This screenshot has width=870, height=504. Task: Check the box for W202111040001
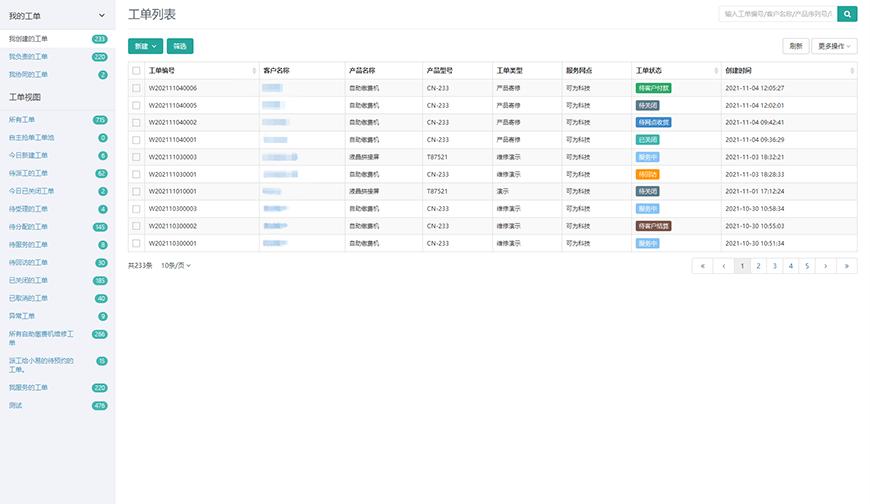(x=136, y=139)
